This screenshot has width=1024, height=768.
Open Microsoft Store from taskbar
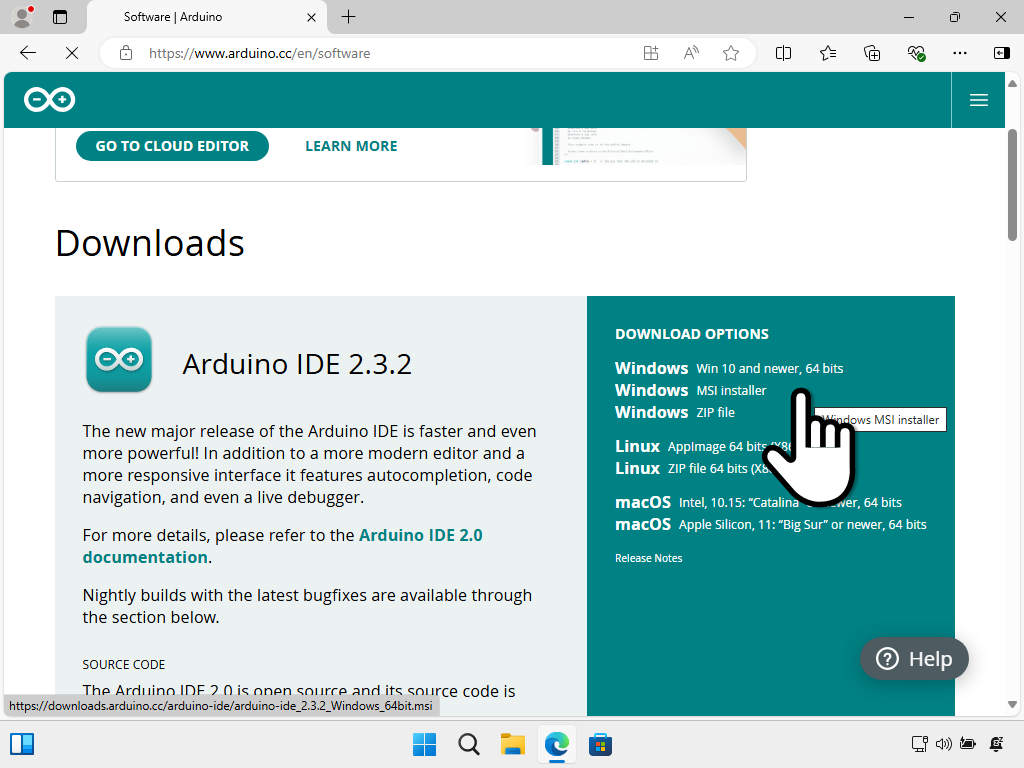point(600,744)
